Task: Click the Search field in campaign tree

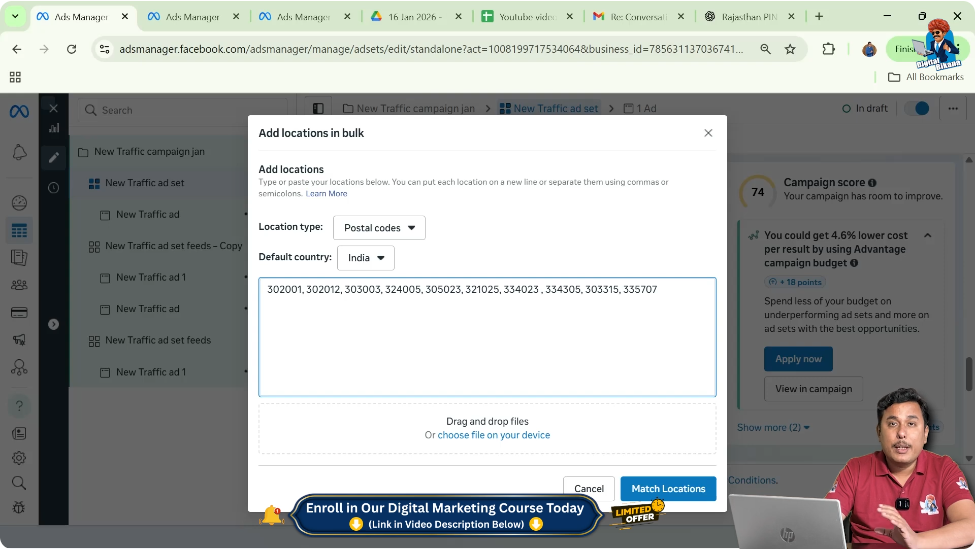Action: [182, 110]
